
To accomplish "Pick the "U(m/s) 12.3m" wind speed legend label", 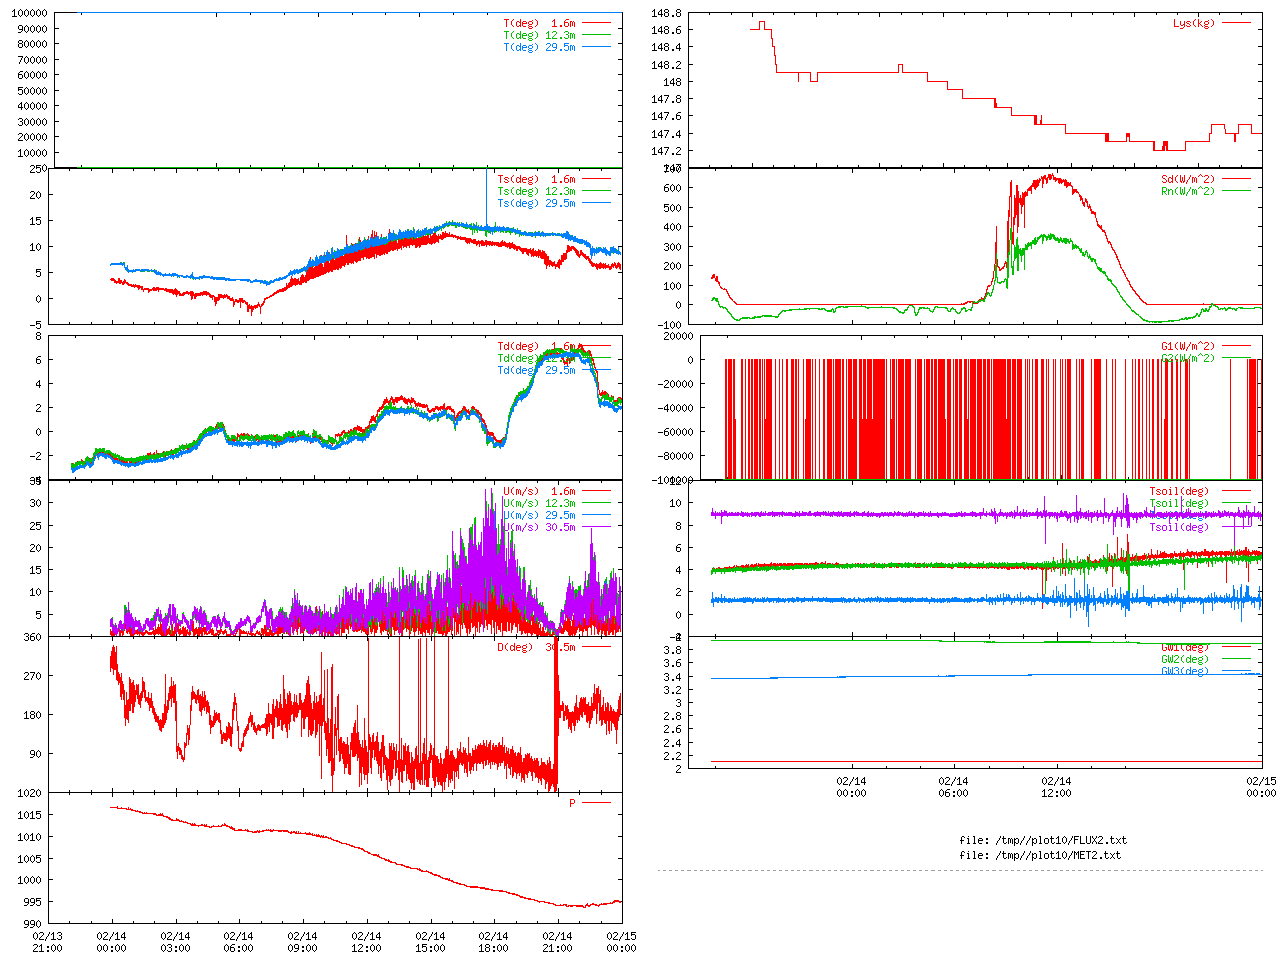I will tap(540, 504).
